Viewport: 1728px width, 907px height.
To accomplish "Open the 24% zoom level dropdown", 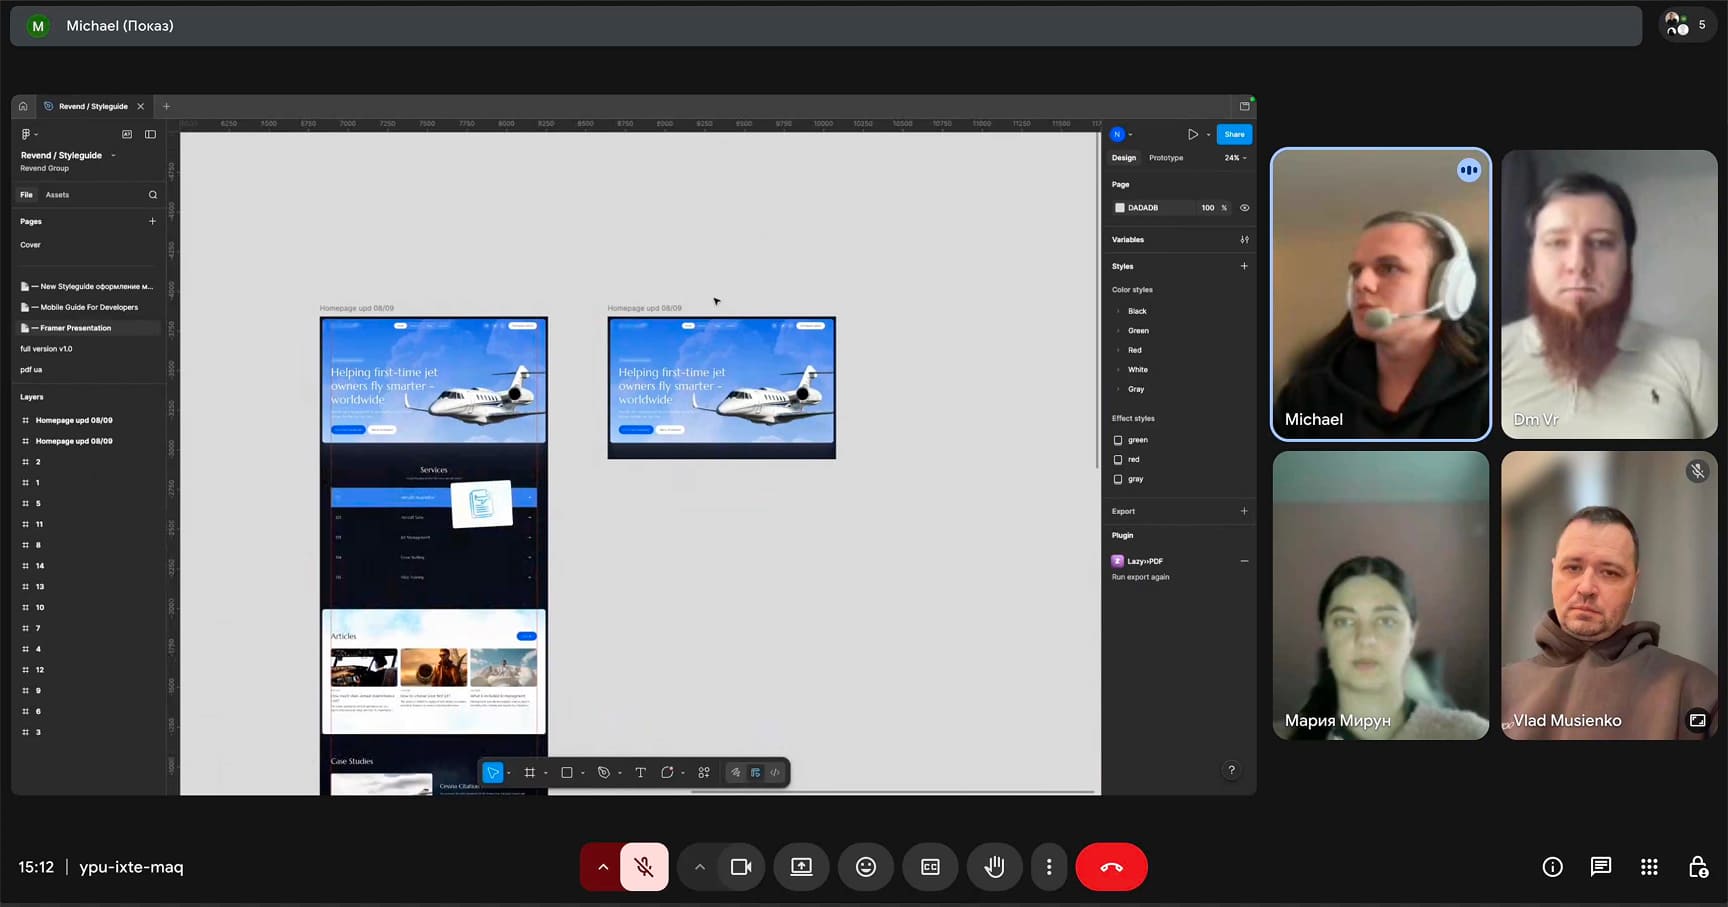I will click(x=1235, y=158).
